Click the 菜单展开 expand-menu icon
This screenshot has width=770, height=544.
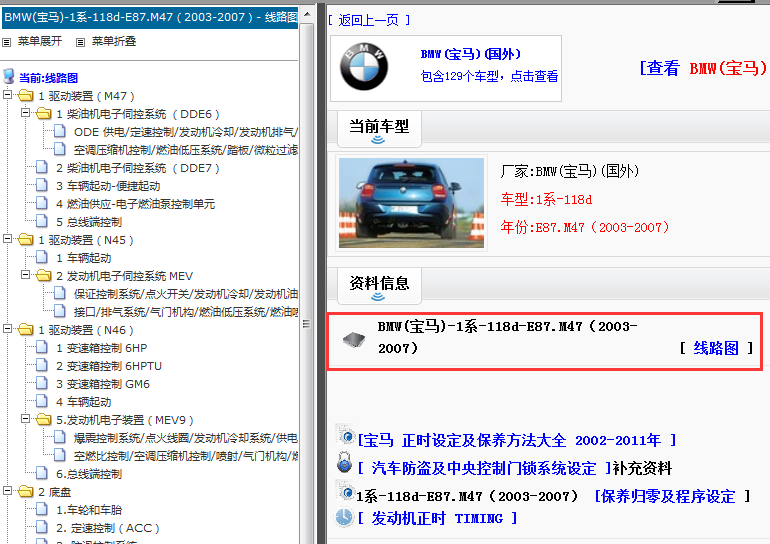(x=6, y=42)
